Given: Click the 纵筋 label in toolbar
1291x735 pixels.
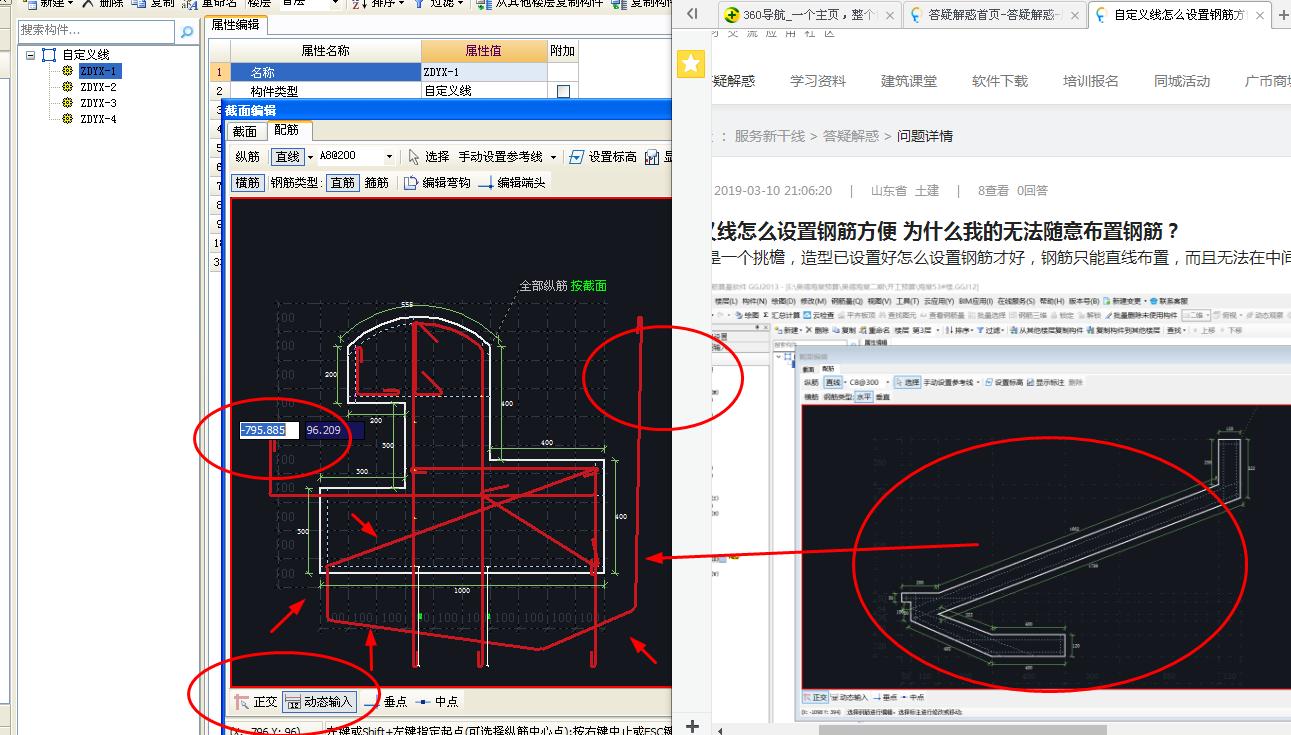Looking at the screenshot, I should (248, 157).
